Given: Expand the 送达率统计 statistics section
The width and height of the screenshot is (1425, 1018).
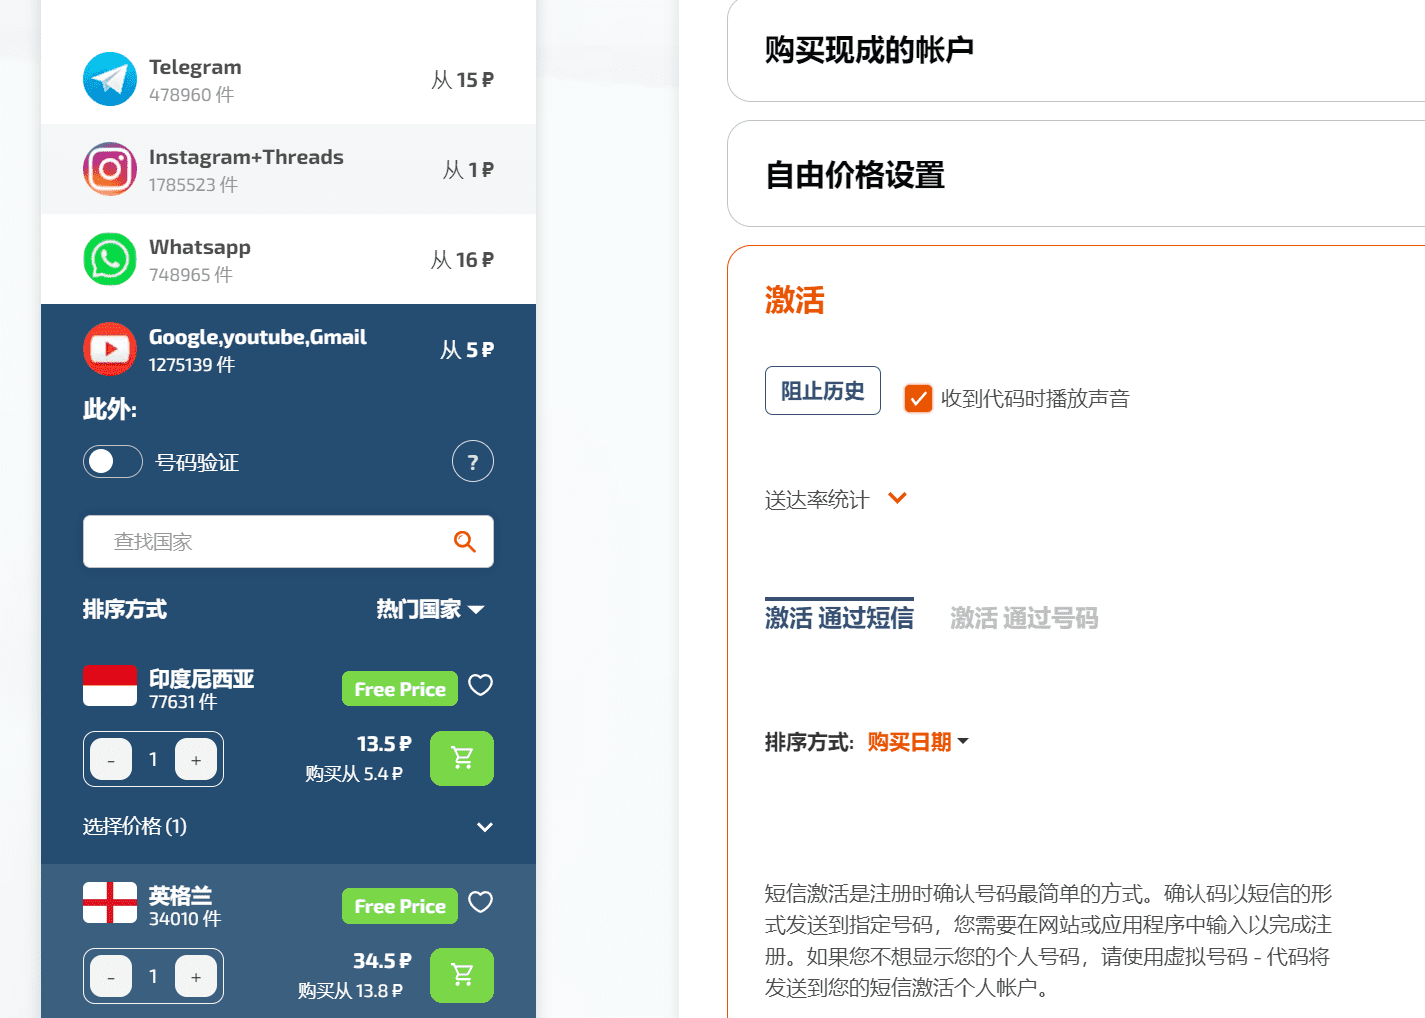Looking at the screenshot, I should click(836, 498).
